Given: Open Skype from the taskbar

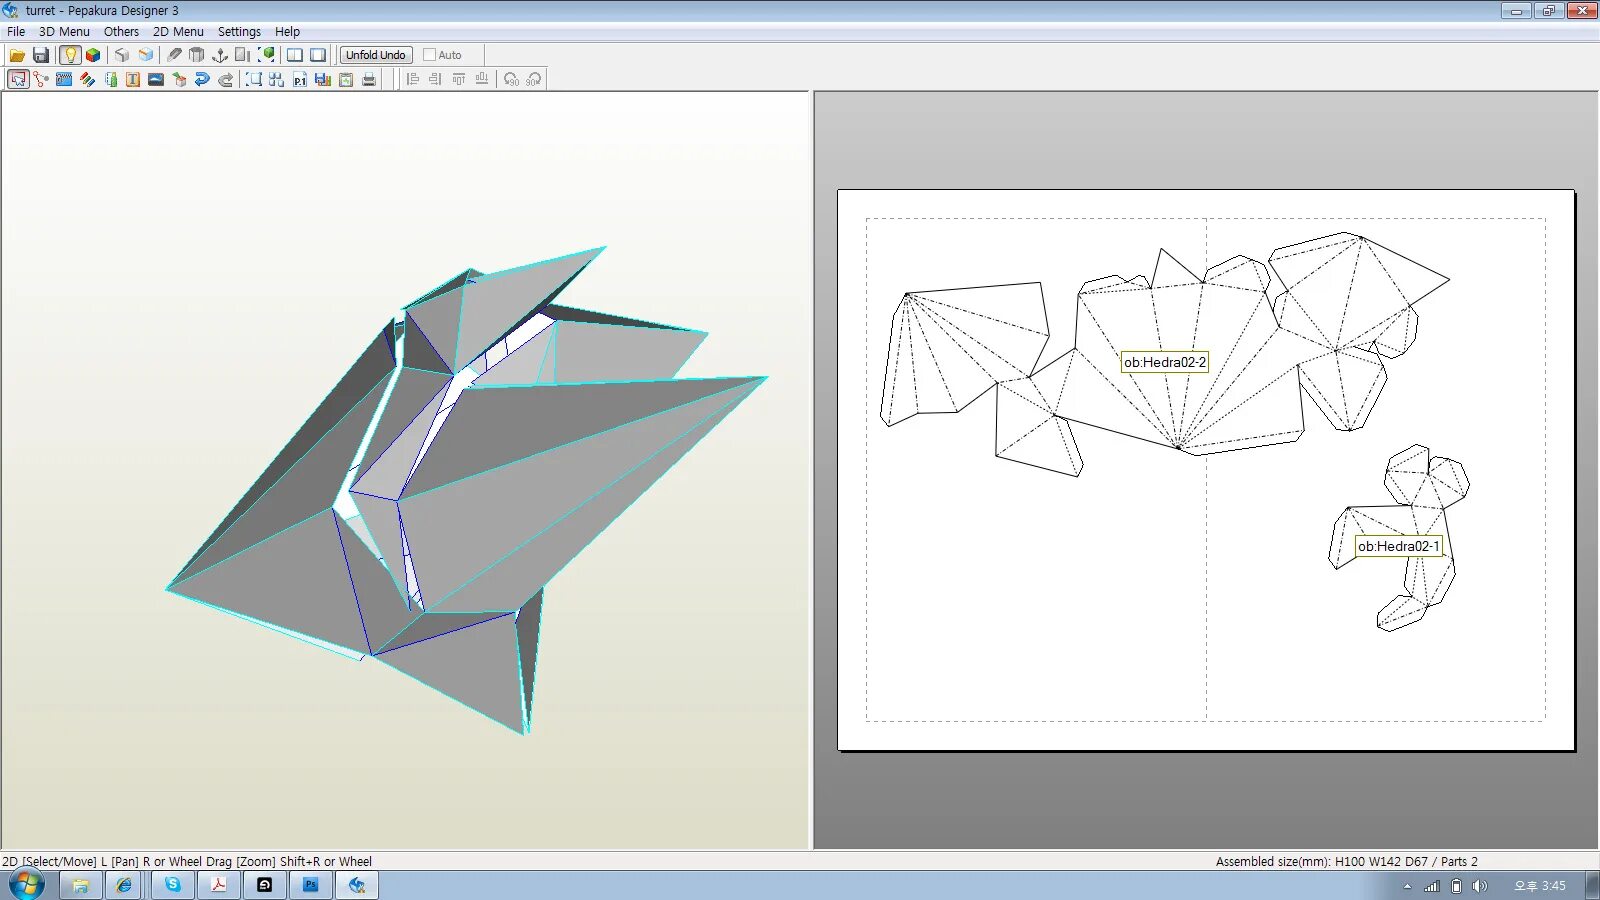Looking at the screenshot, I should [x=173, y=885].
